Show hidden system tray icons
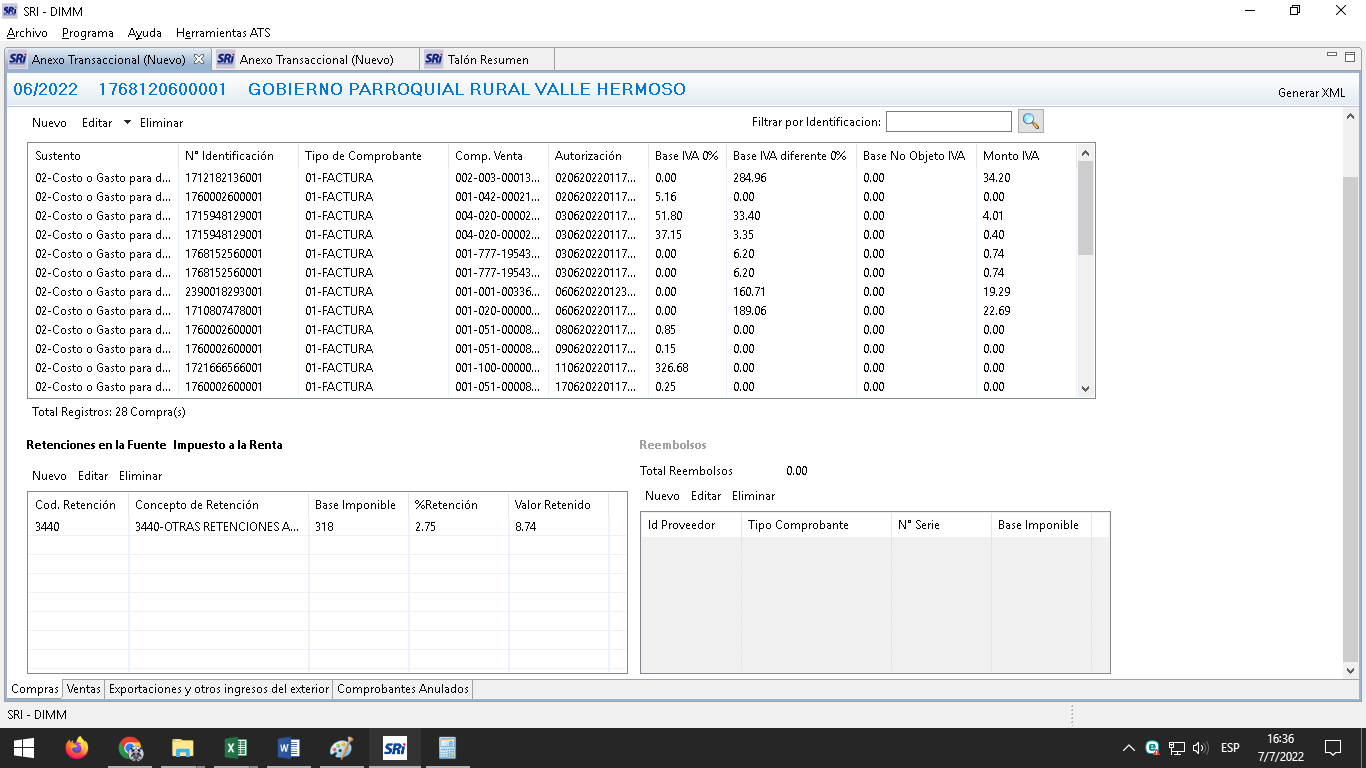This screenshot has width=1366, height=768. 1128,748
